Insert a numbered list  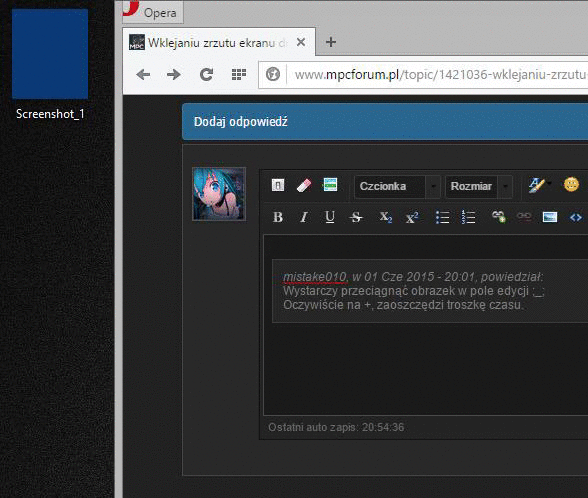point(468,217)
